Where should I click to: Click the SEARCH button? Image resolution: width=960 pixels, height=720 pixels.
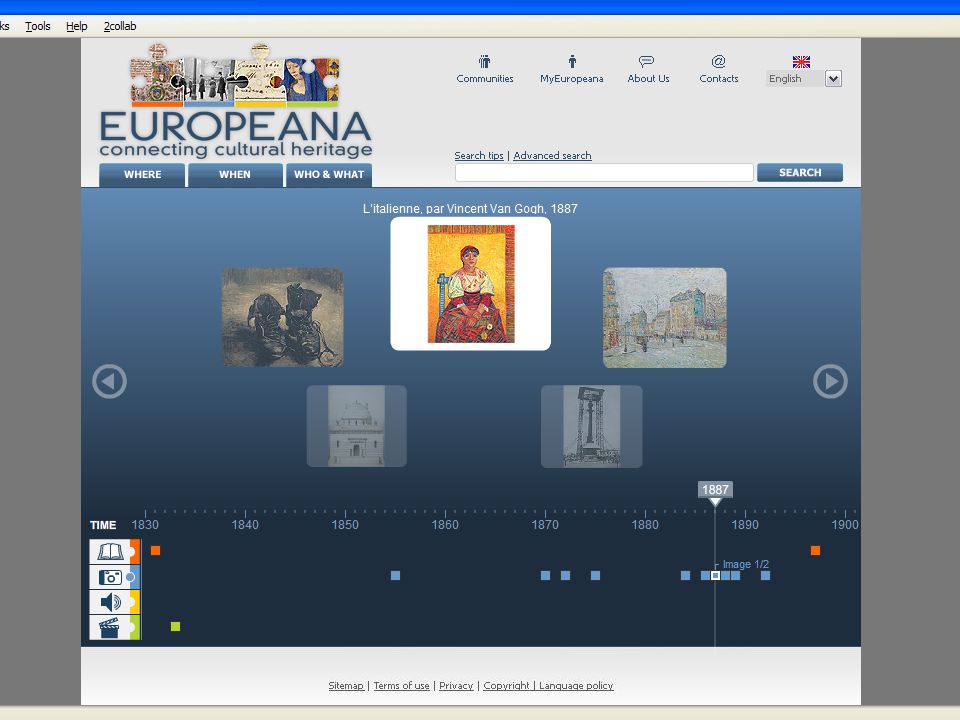tap(800, 173)
